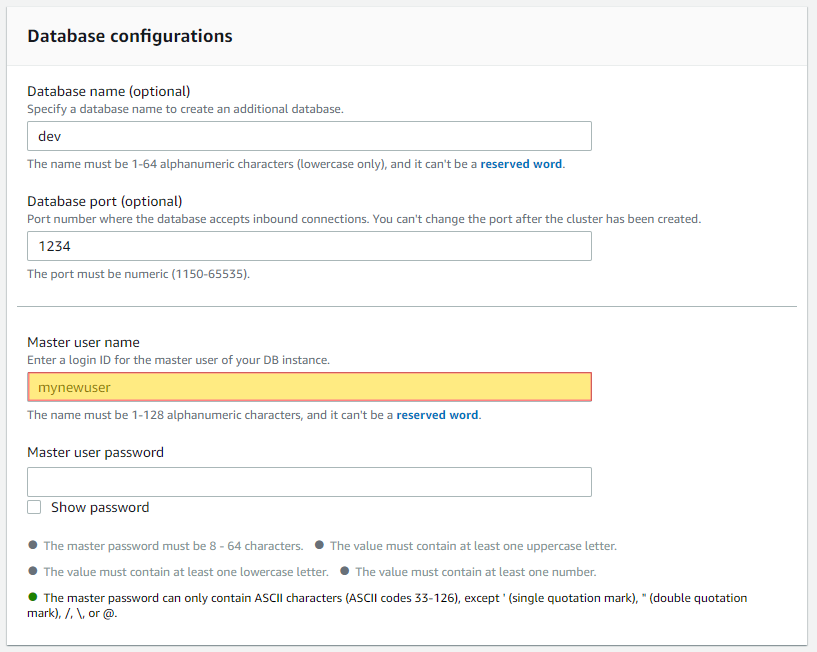
Task: Click the gray dot for lowercase letter rule
Action: click(x=33, y=571)
